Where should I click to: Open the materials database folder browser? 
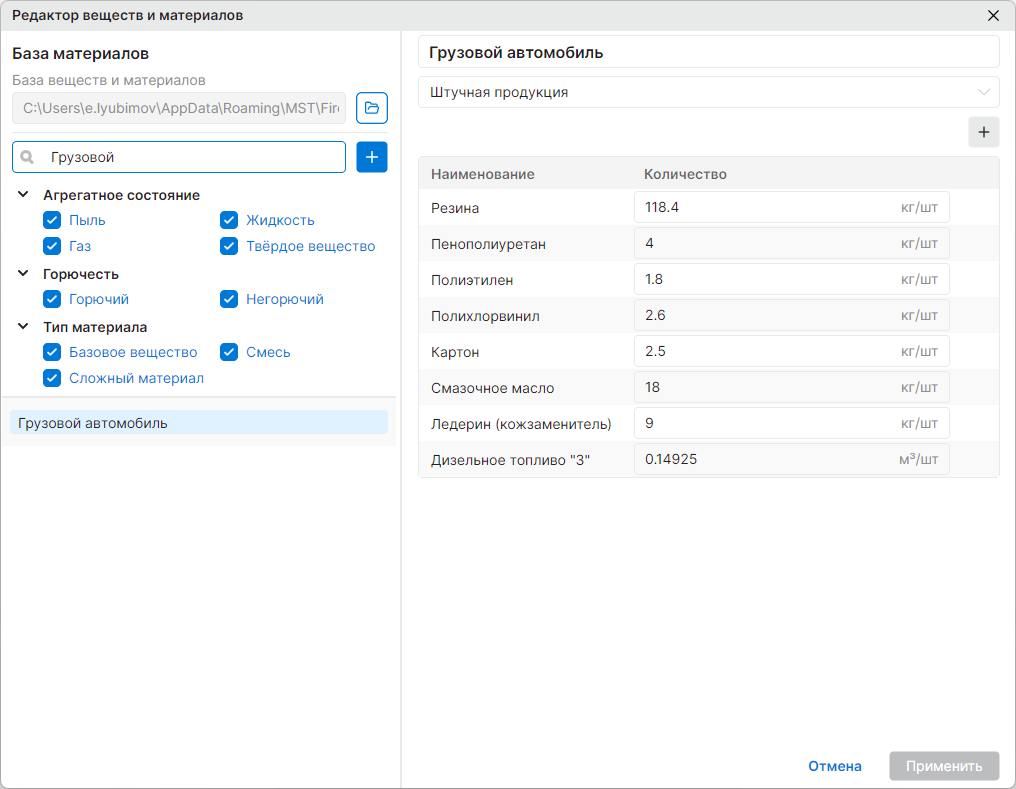click(x=372, y=108)
